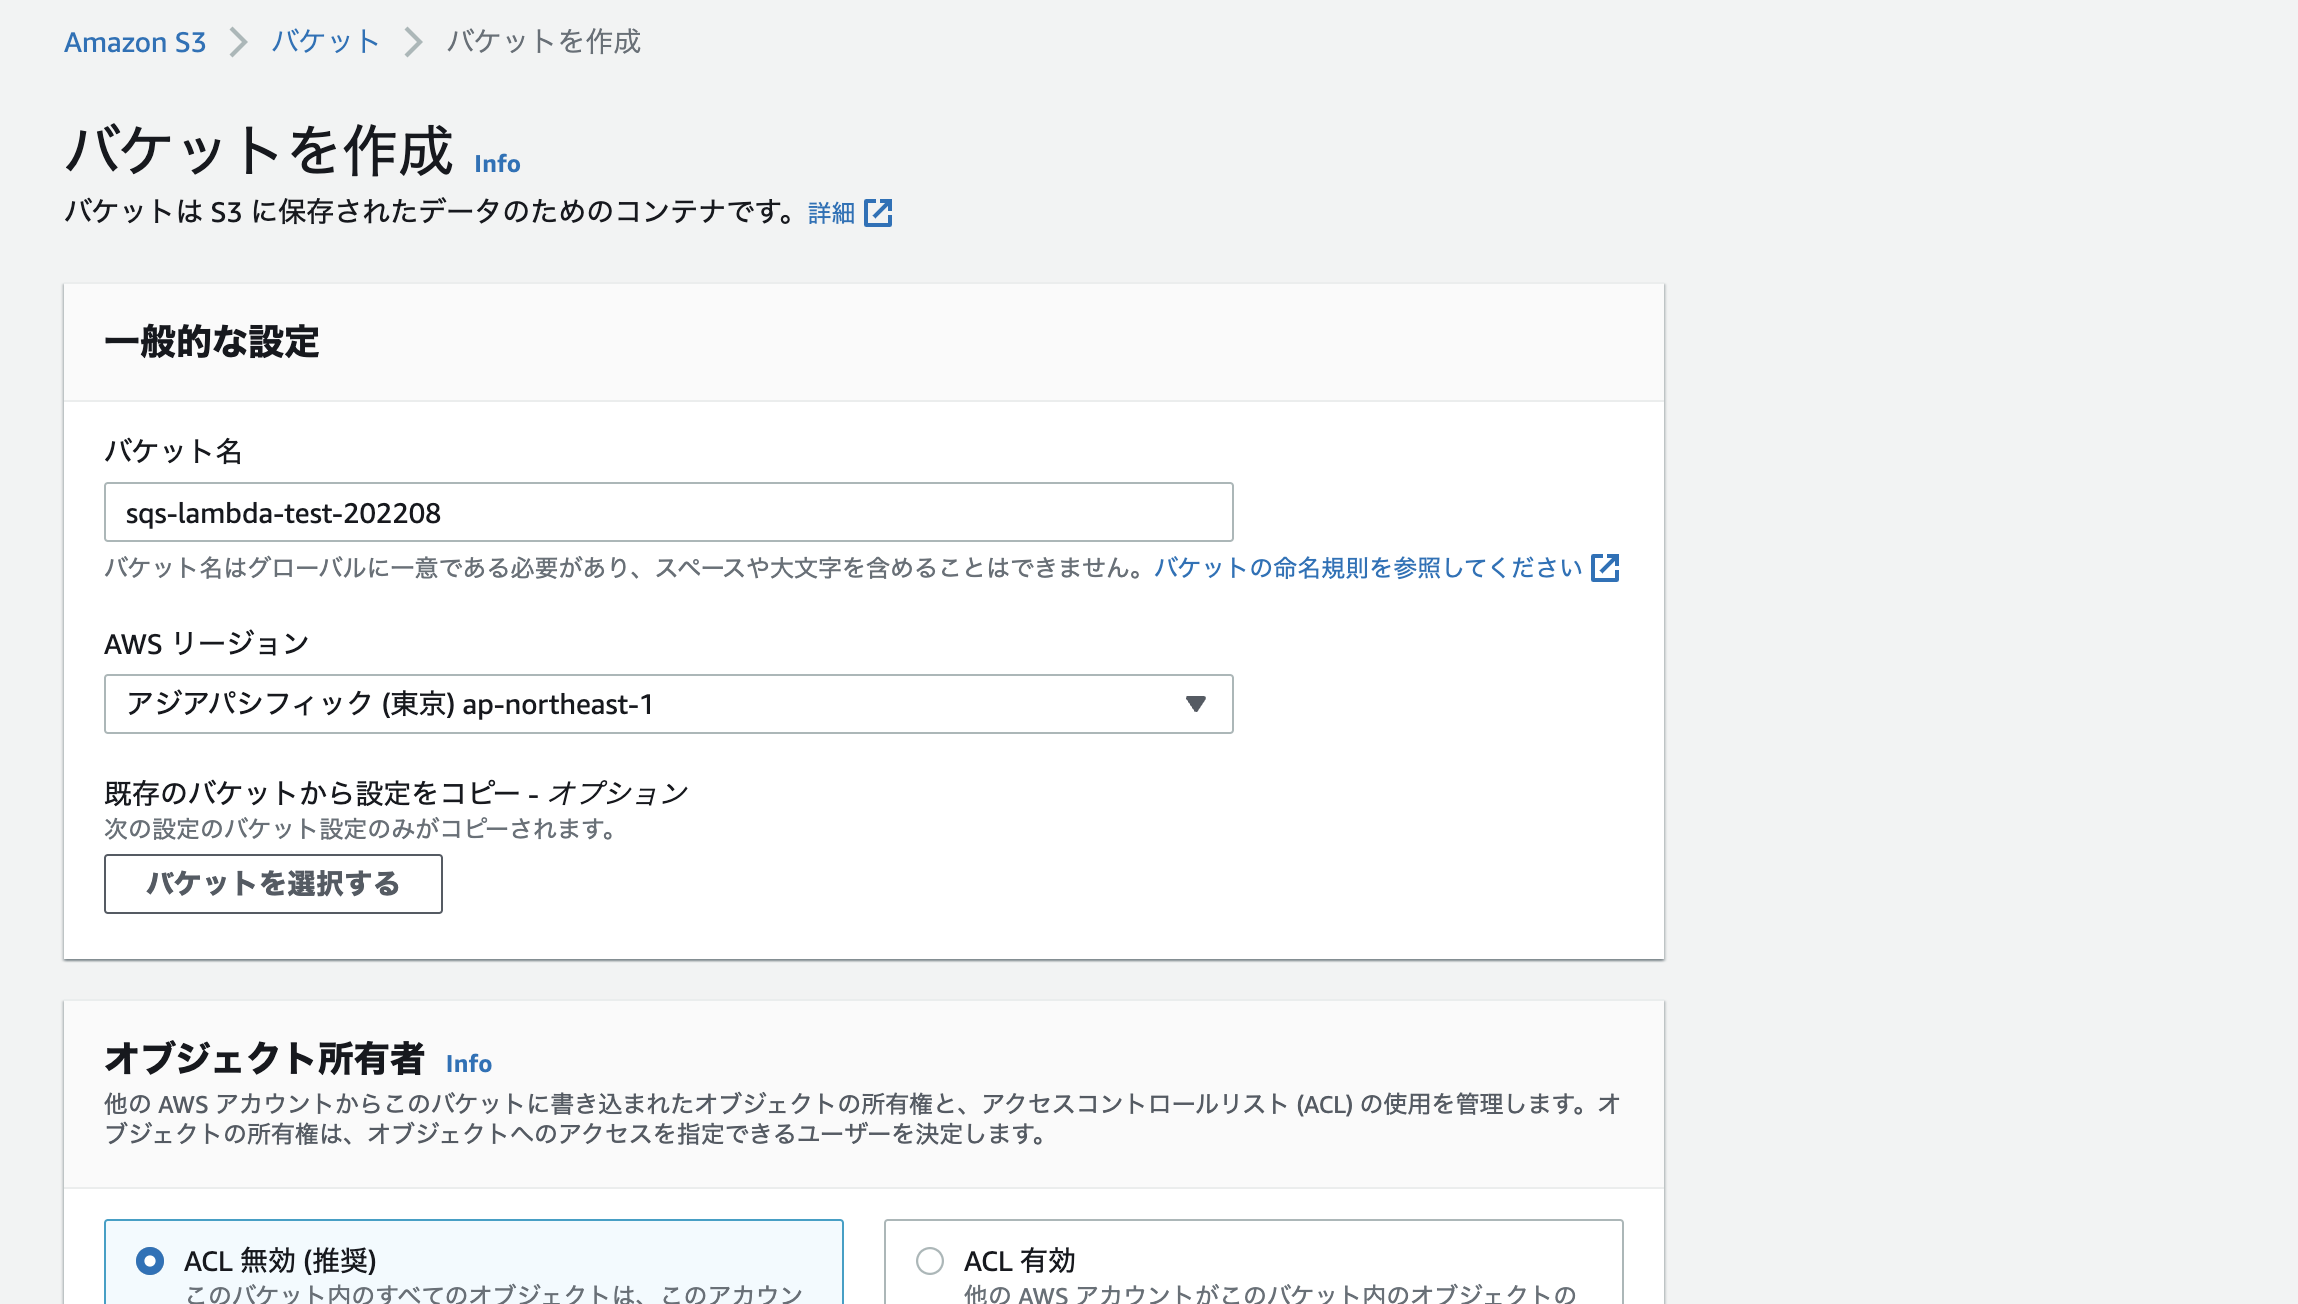This screenshot has width=2298, height=1304.
Task: Open the Info link next to バケットを作成 heading
Action: (x=497, y=163)
